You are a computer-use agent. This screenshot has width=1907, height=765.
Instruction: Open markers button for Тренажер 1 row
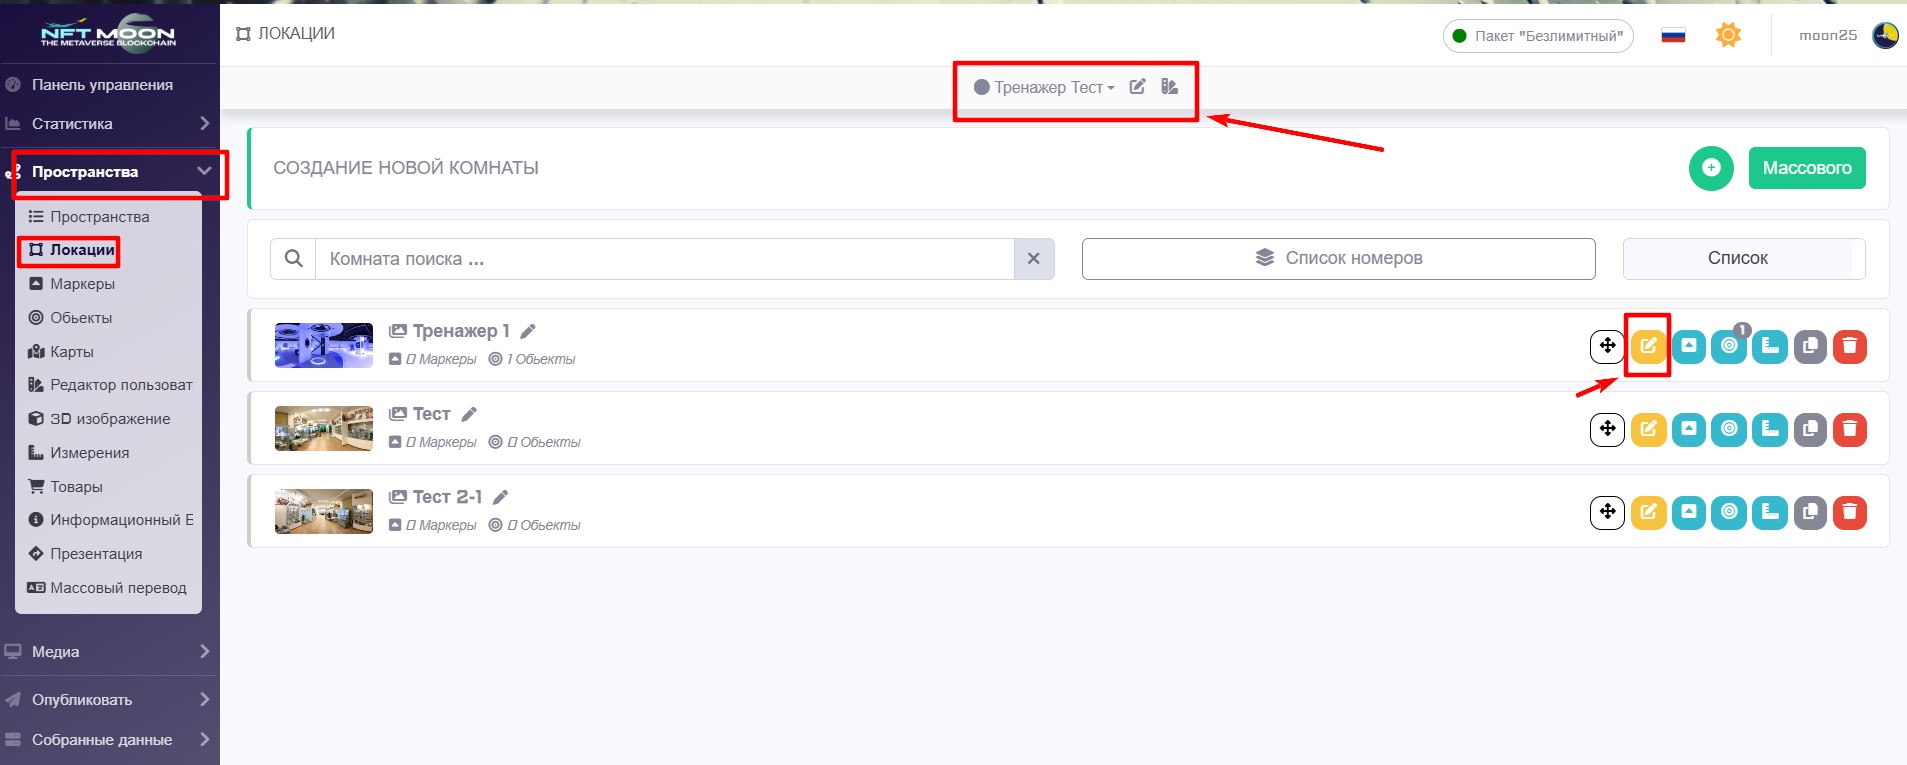pos(1689,346)
